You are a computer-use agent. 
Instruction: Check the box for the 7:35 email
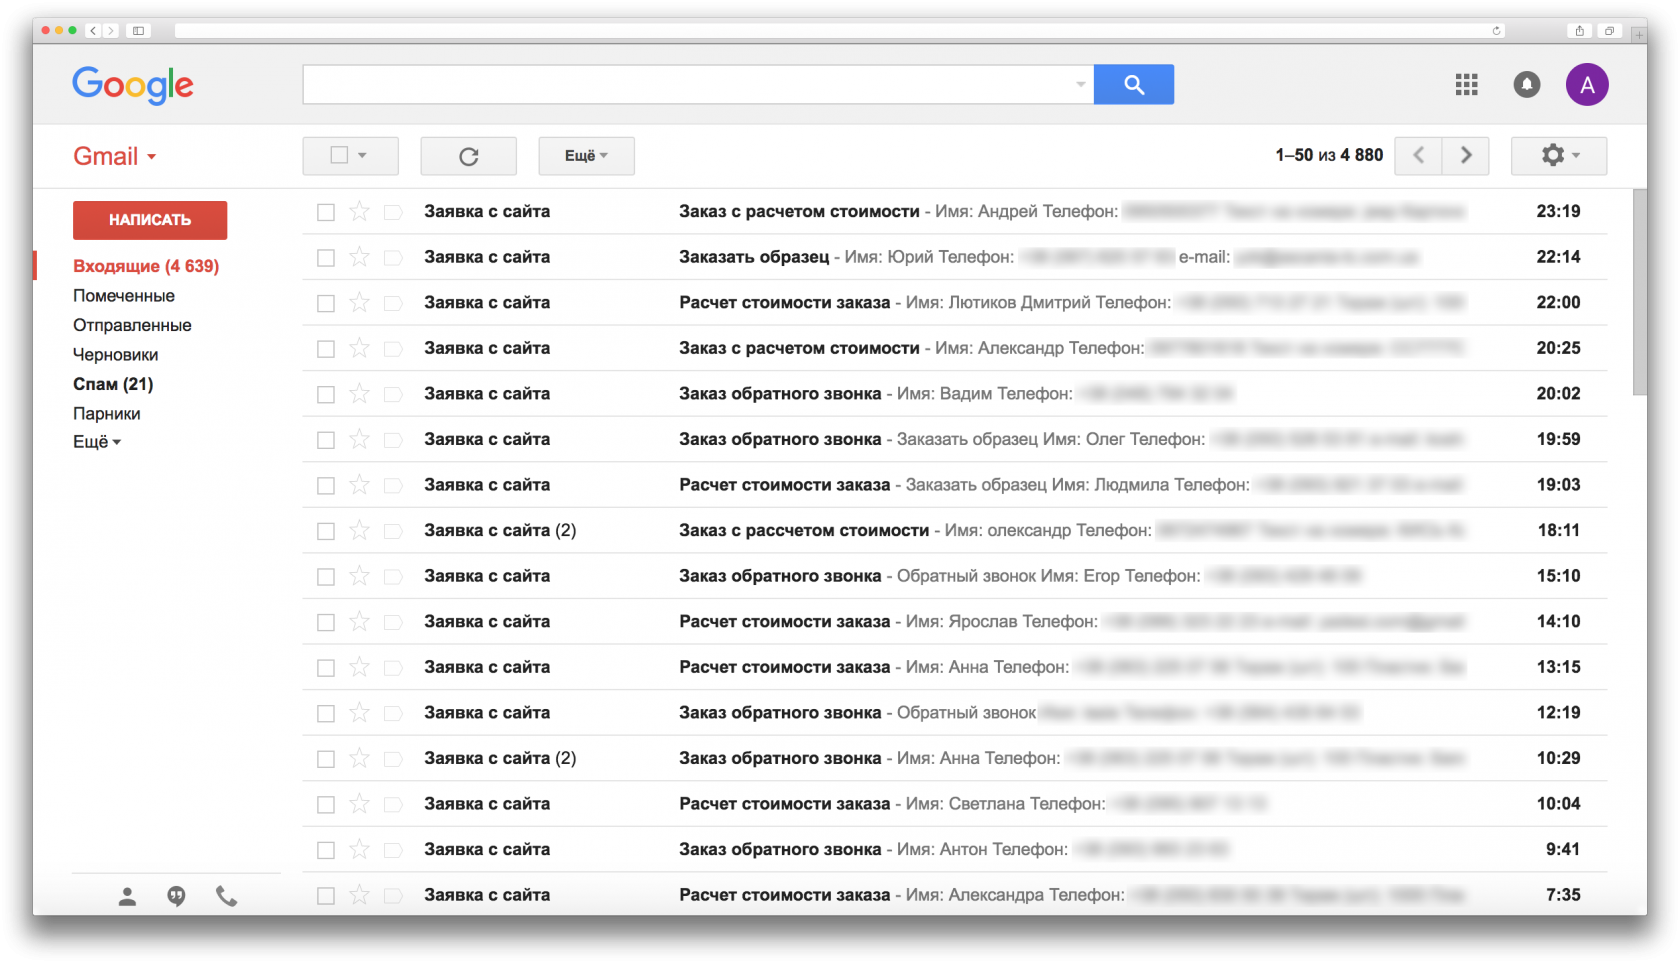click(x=326, y=896)
